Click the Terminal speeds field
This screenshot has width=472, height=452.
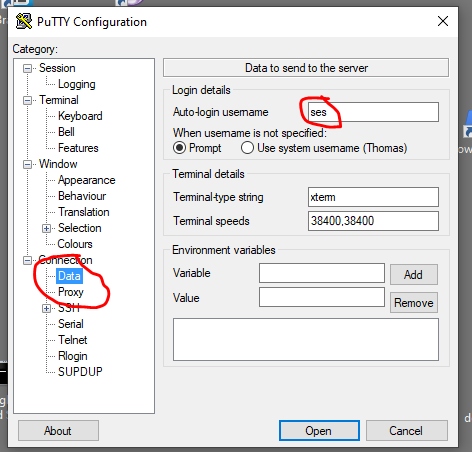[x=373, y=221]
